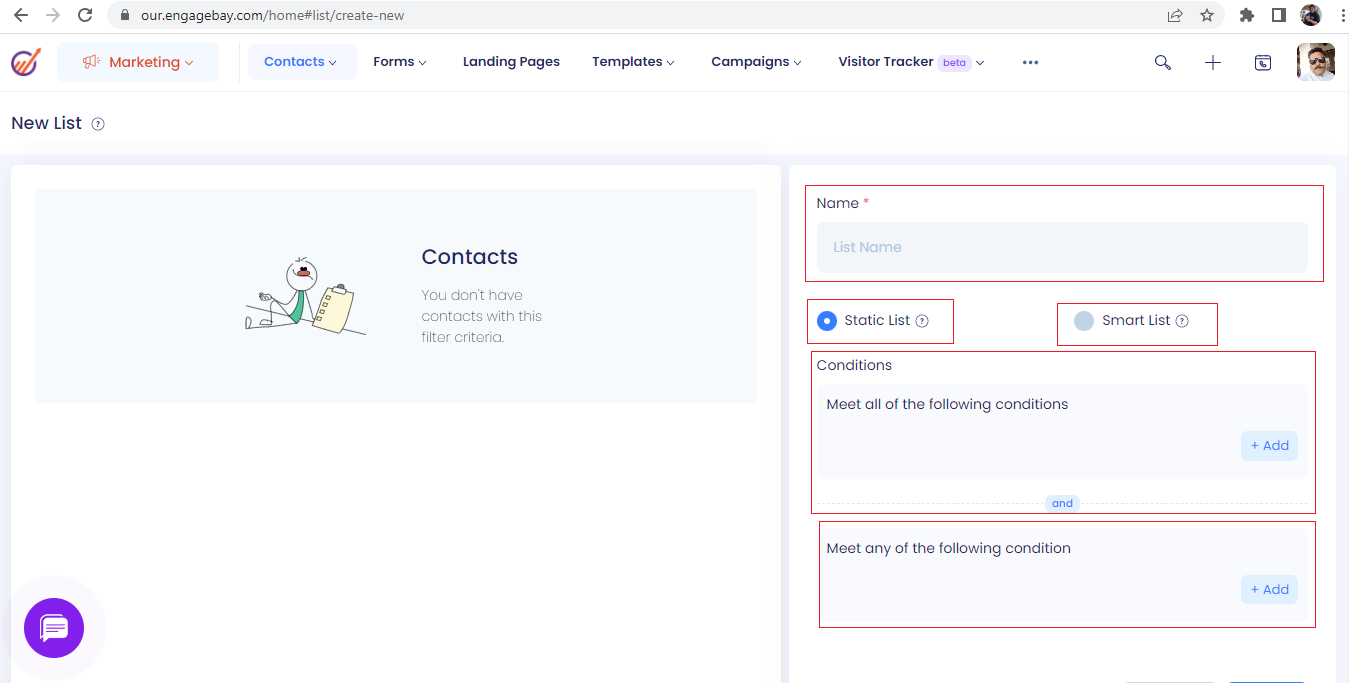The width and height of the screenshot is (1349, 683).
Task: Expand the Campaigns menu
Action: click(757, 62)
